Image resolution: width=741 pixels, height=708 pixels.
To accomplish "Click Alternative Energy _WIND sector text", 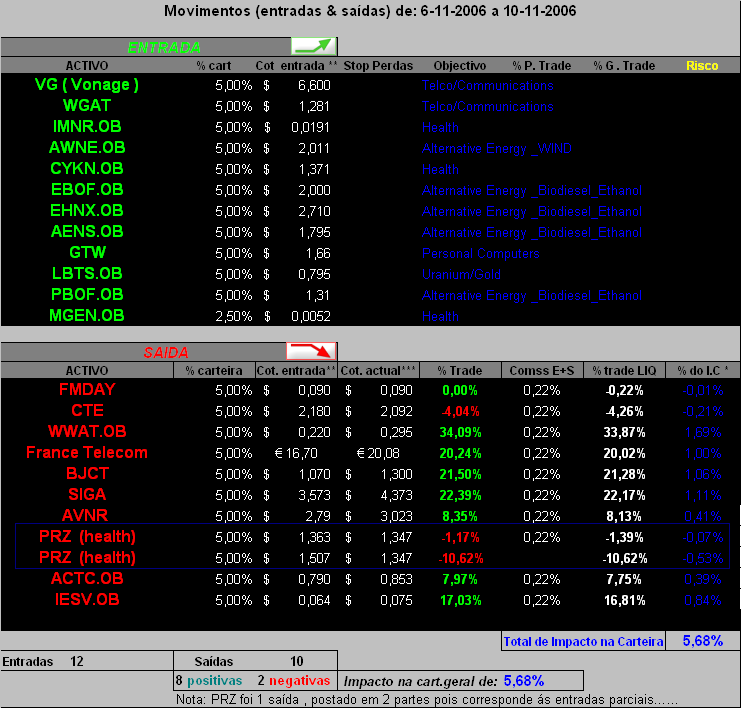I will point(497,148).
